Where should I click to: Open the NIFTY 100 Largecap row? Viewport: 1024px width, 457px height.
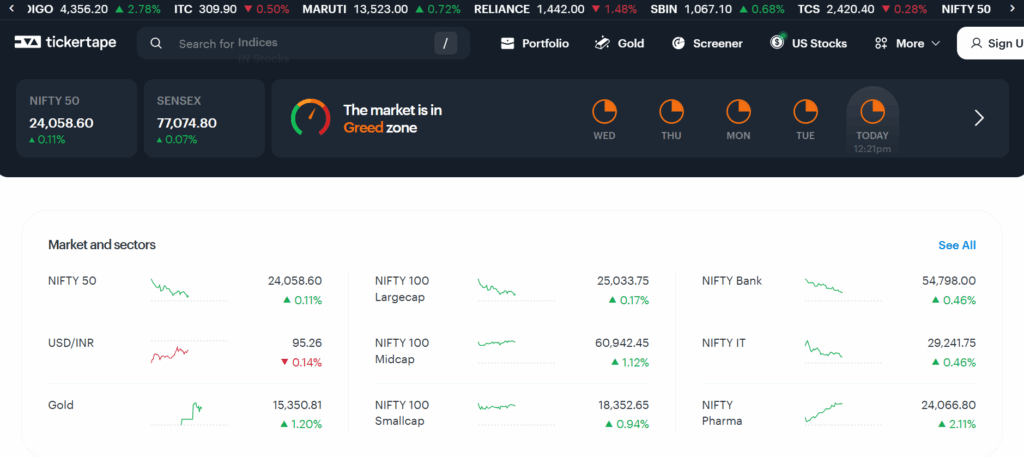click(512, 291)
